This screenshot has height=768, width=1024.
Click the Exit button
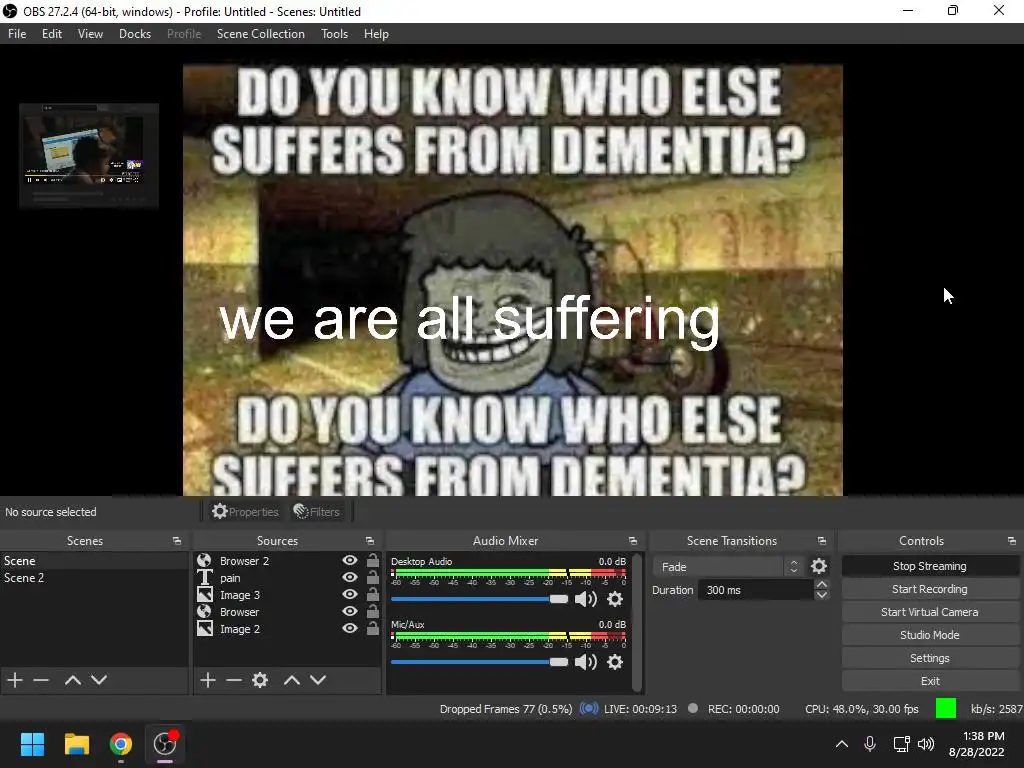pos(930,681)
